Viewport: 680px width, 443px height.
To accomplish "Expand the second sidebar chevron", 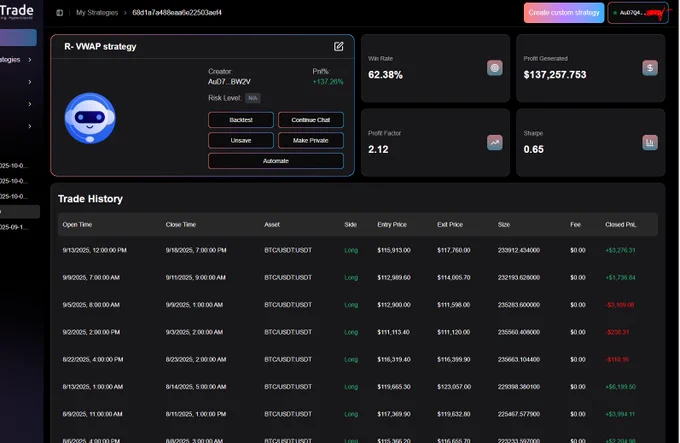I will (30, 82).
